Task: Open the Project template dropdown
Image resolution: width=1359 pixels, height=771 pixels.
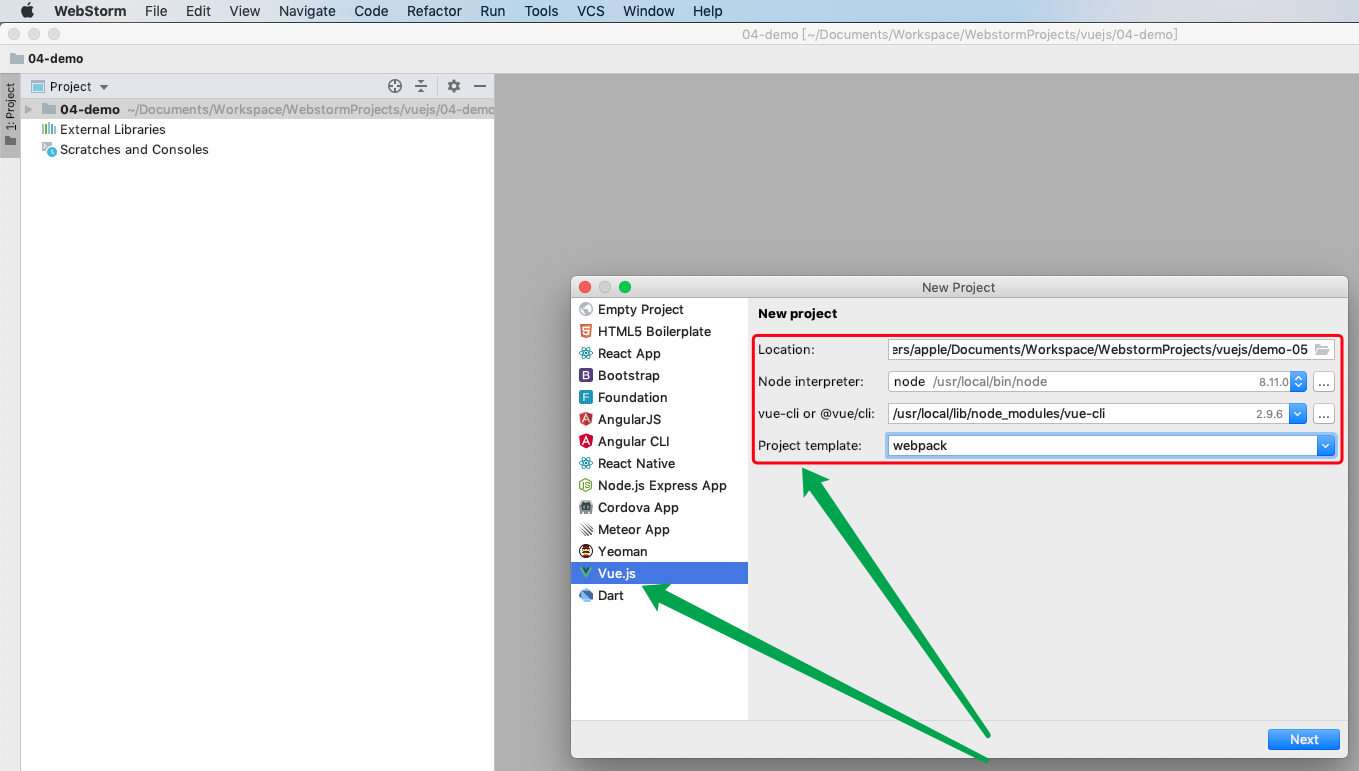Action: (1326, 445)
